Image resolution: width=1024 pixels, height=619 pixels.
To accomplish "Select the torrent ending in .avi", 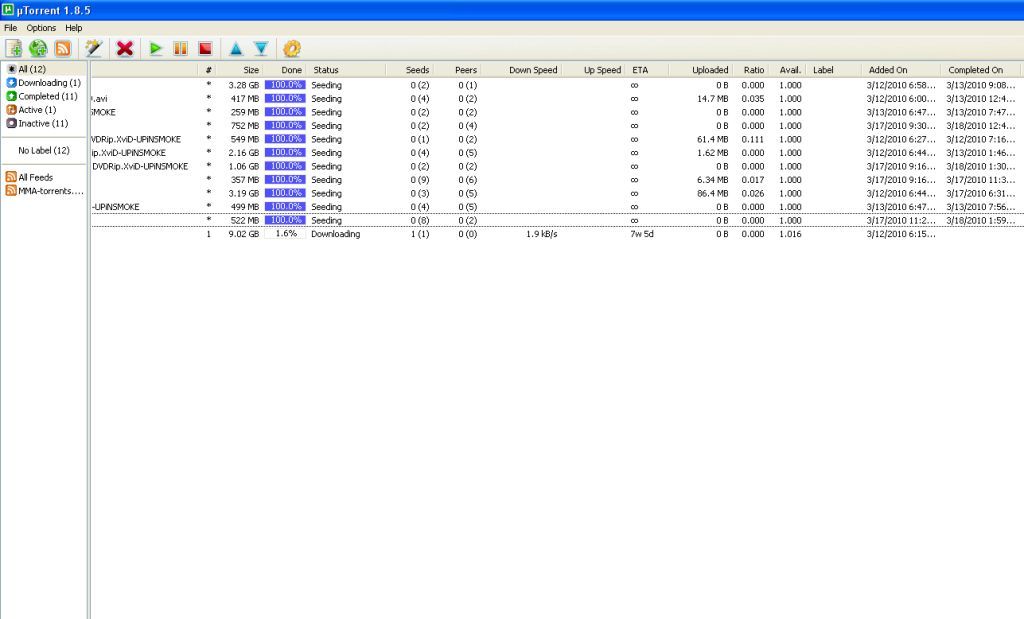I will coord(555,99).
